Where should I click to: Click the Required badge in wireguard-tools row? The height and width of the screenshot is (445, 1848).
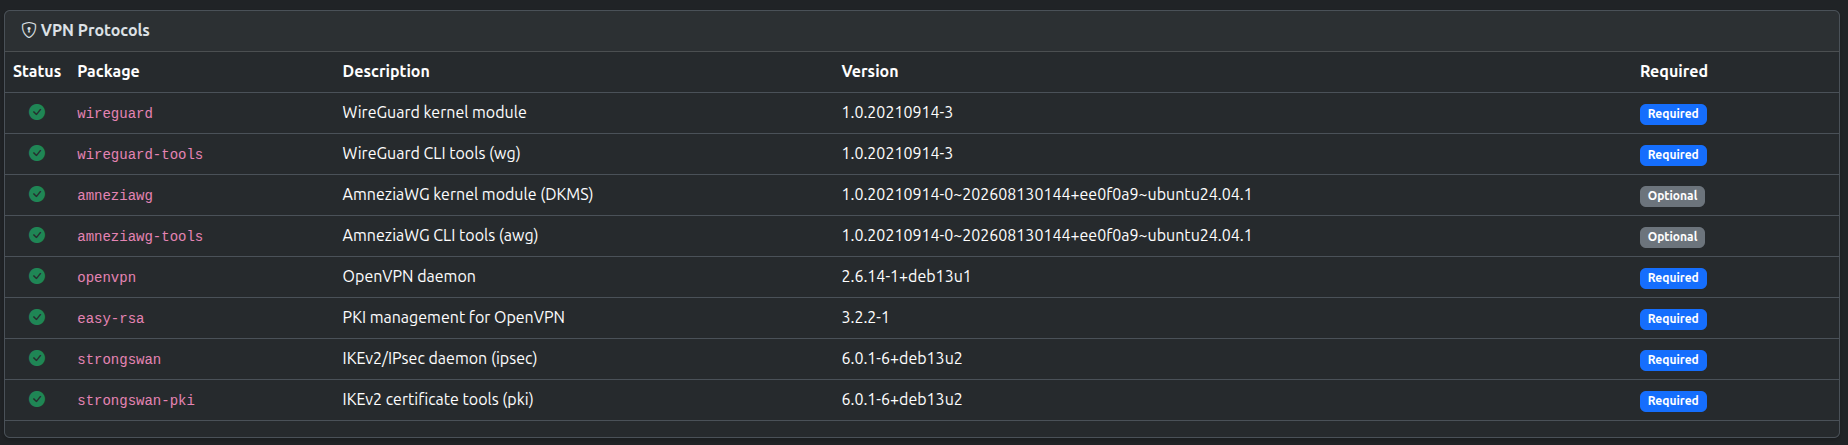pyautogui.click(x=1673, y=155)
